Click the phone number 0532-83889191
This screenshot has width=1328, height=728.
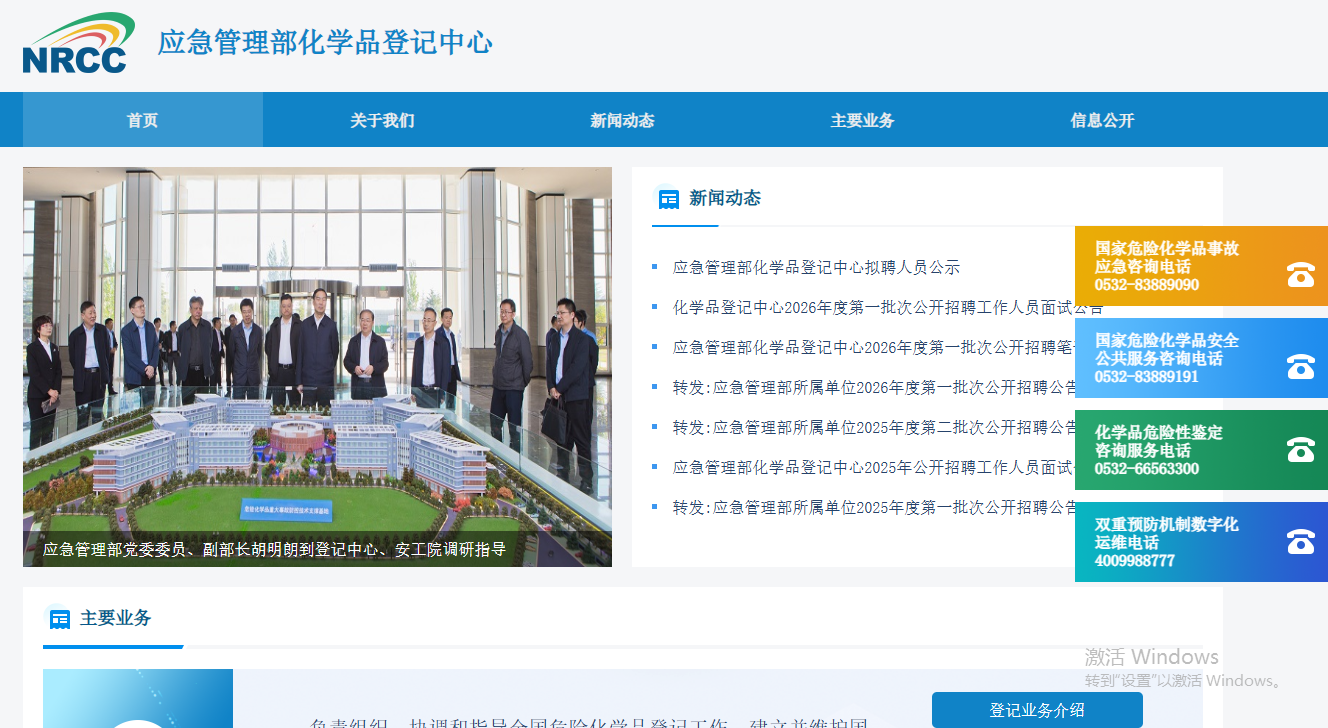coord(1146,376)
